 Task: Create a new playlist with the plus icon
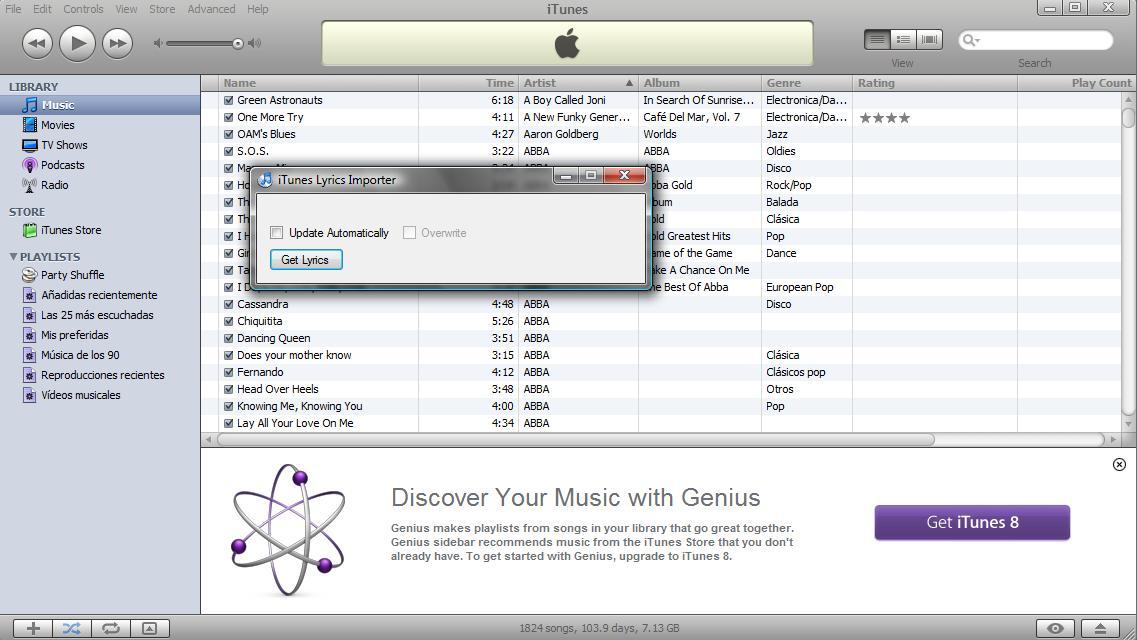(x=31, y=628)
